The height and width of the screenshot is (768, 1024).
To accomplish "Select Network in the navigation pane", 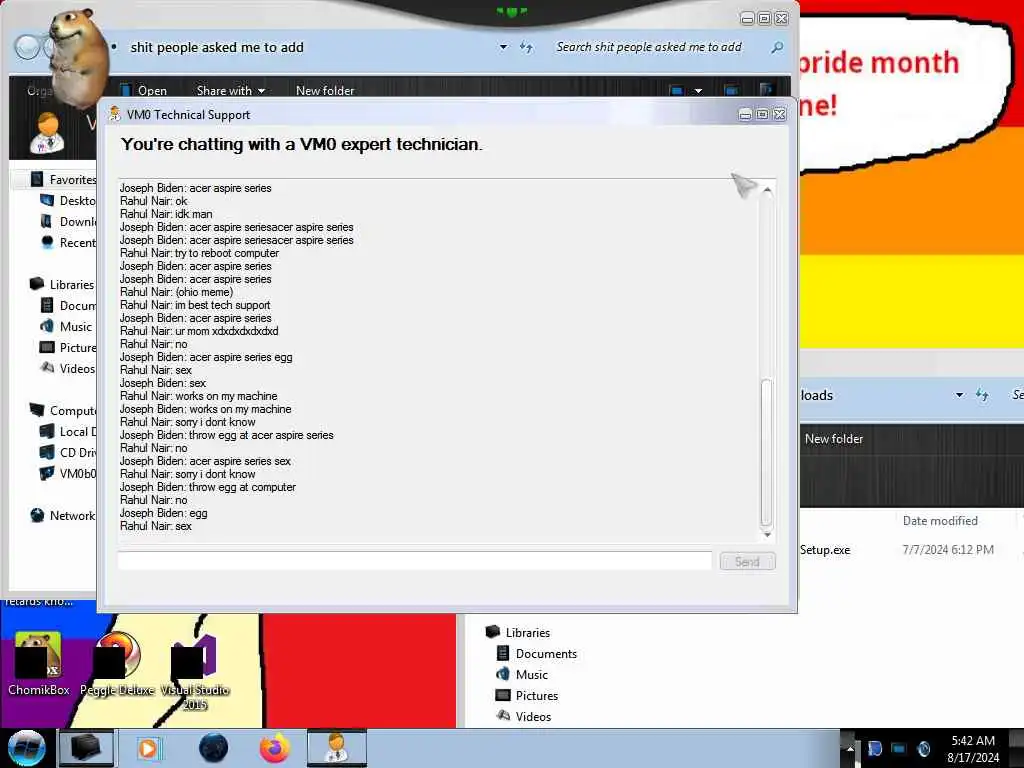I will [x=63, y=515].
